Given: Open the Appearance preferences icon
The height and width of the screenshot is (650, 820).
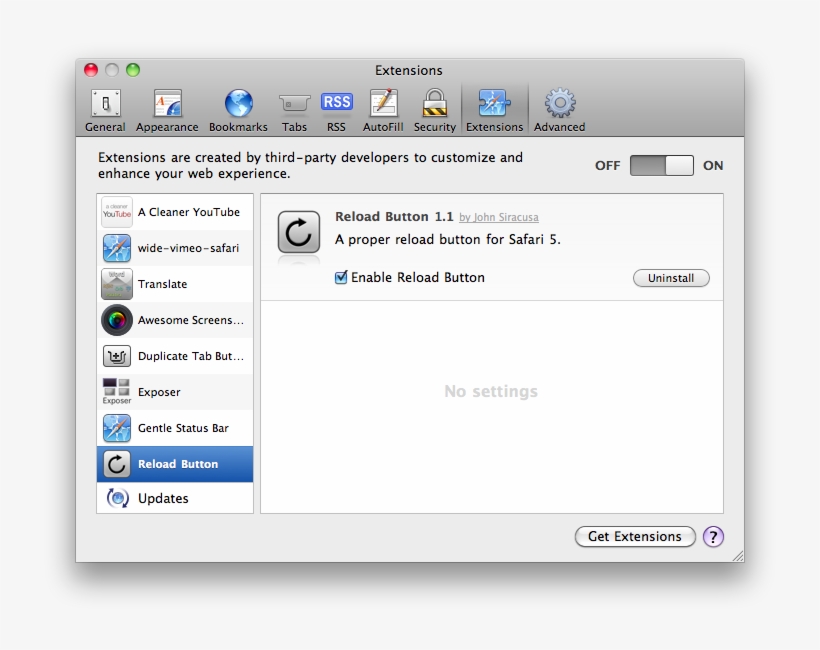Looking at the screenshot, I should [x=167, y=103].
